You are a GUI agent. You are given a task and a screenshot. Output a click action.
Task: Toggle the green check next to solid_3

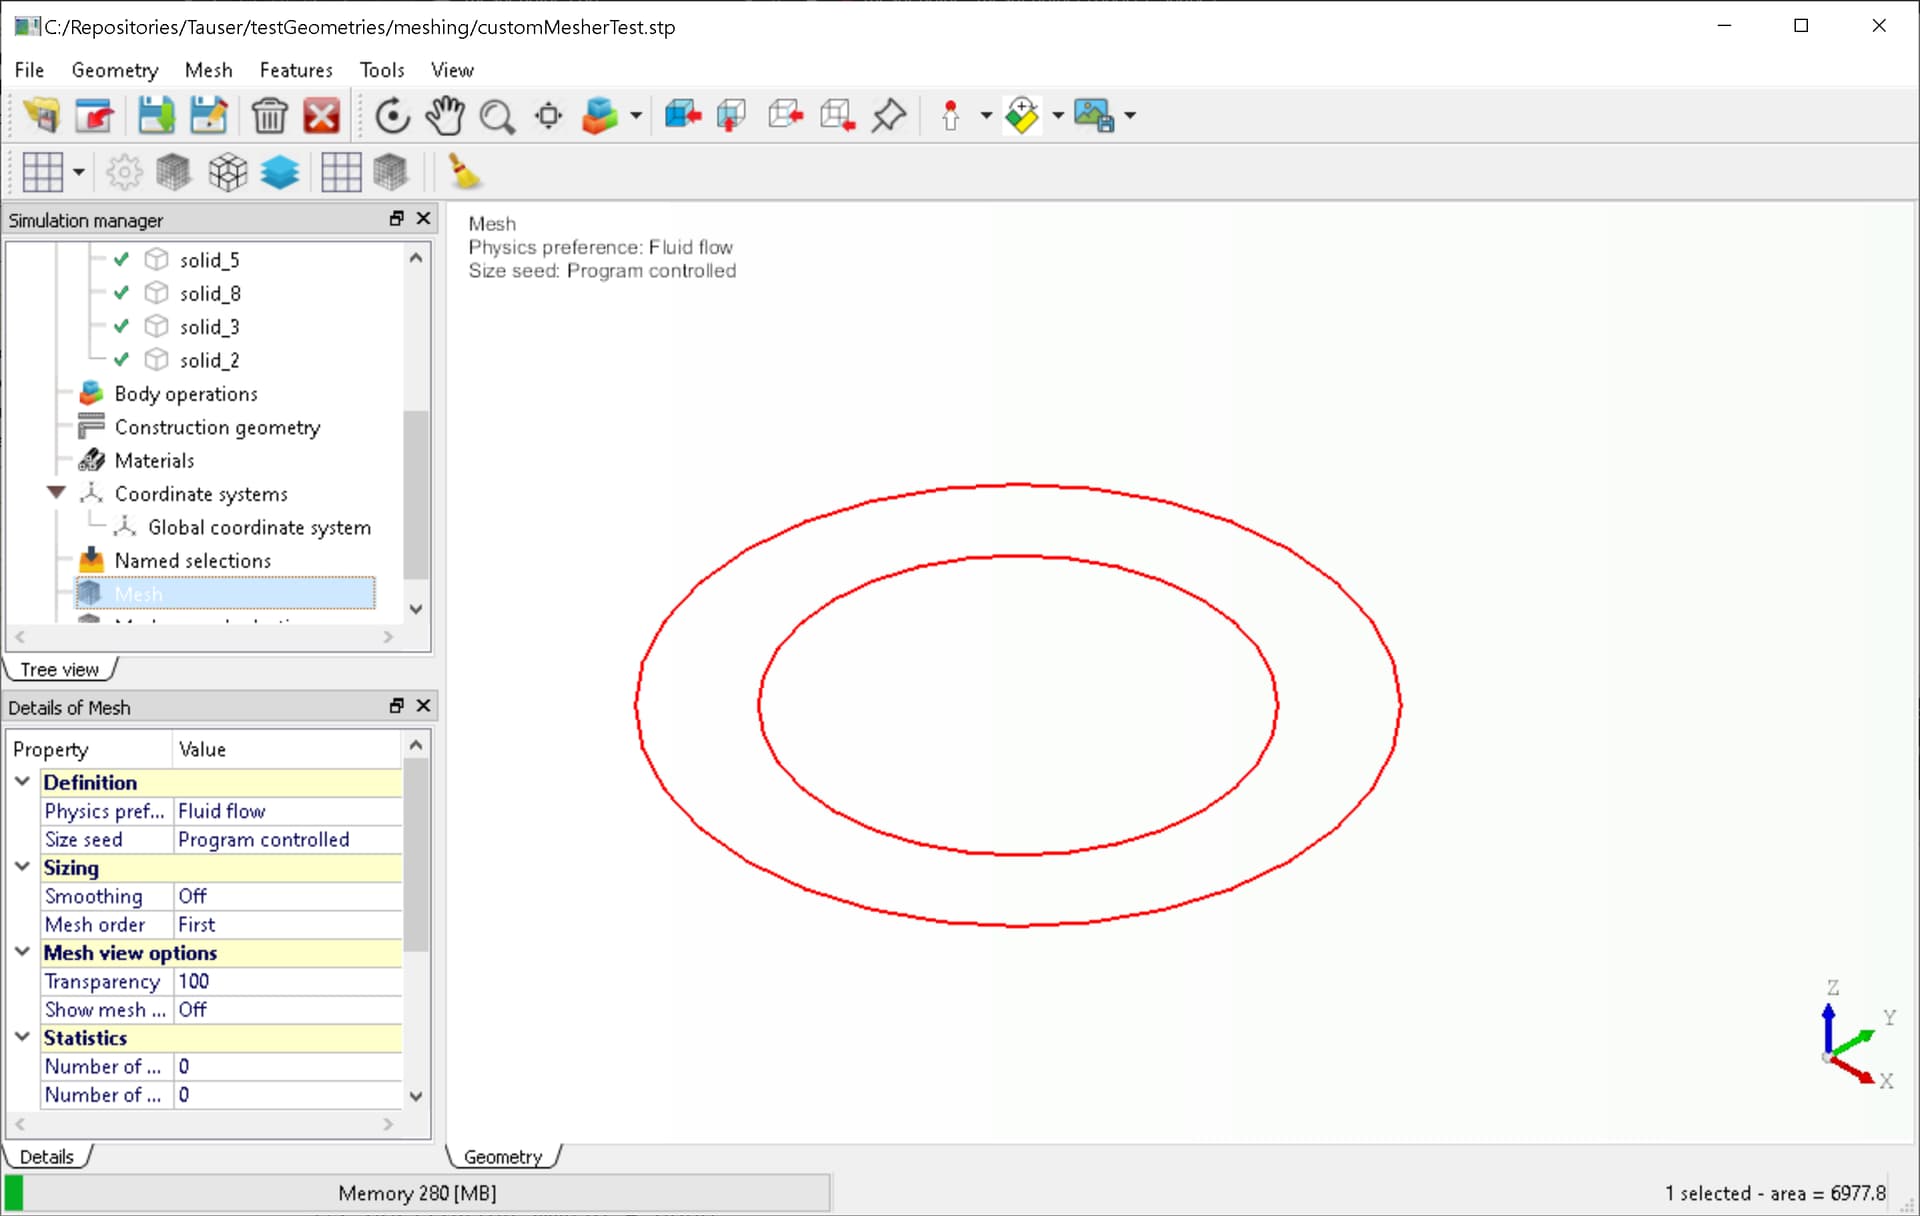tap(122, 326)
